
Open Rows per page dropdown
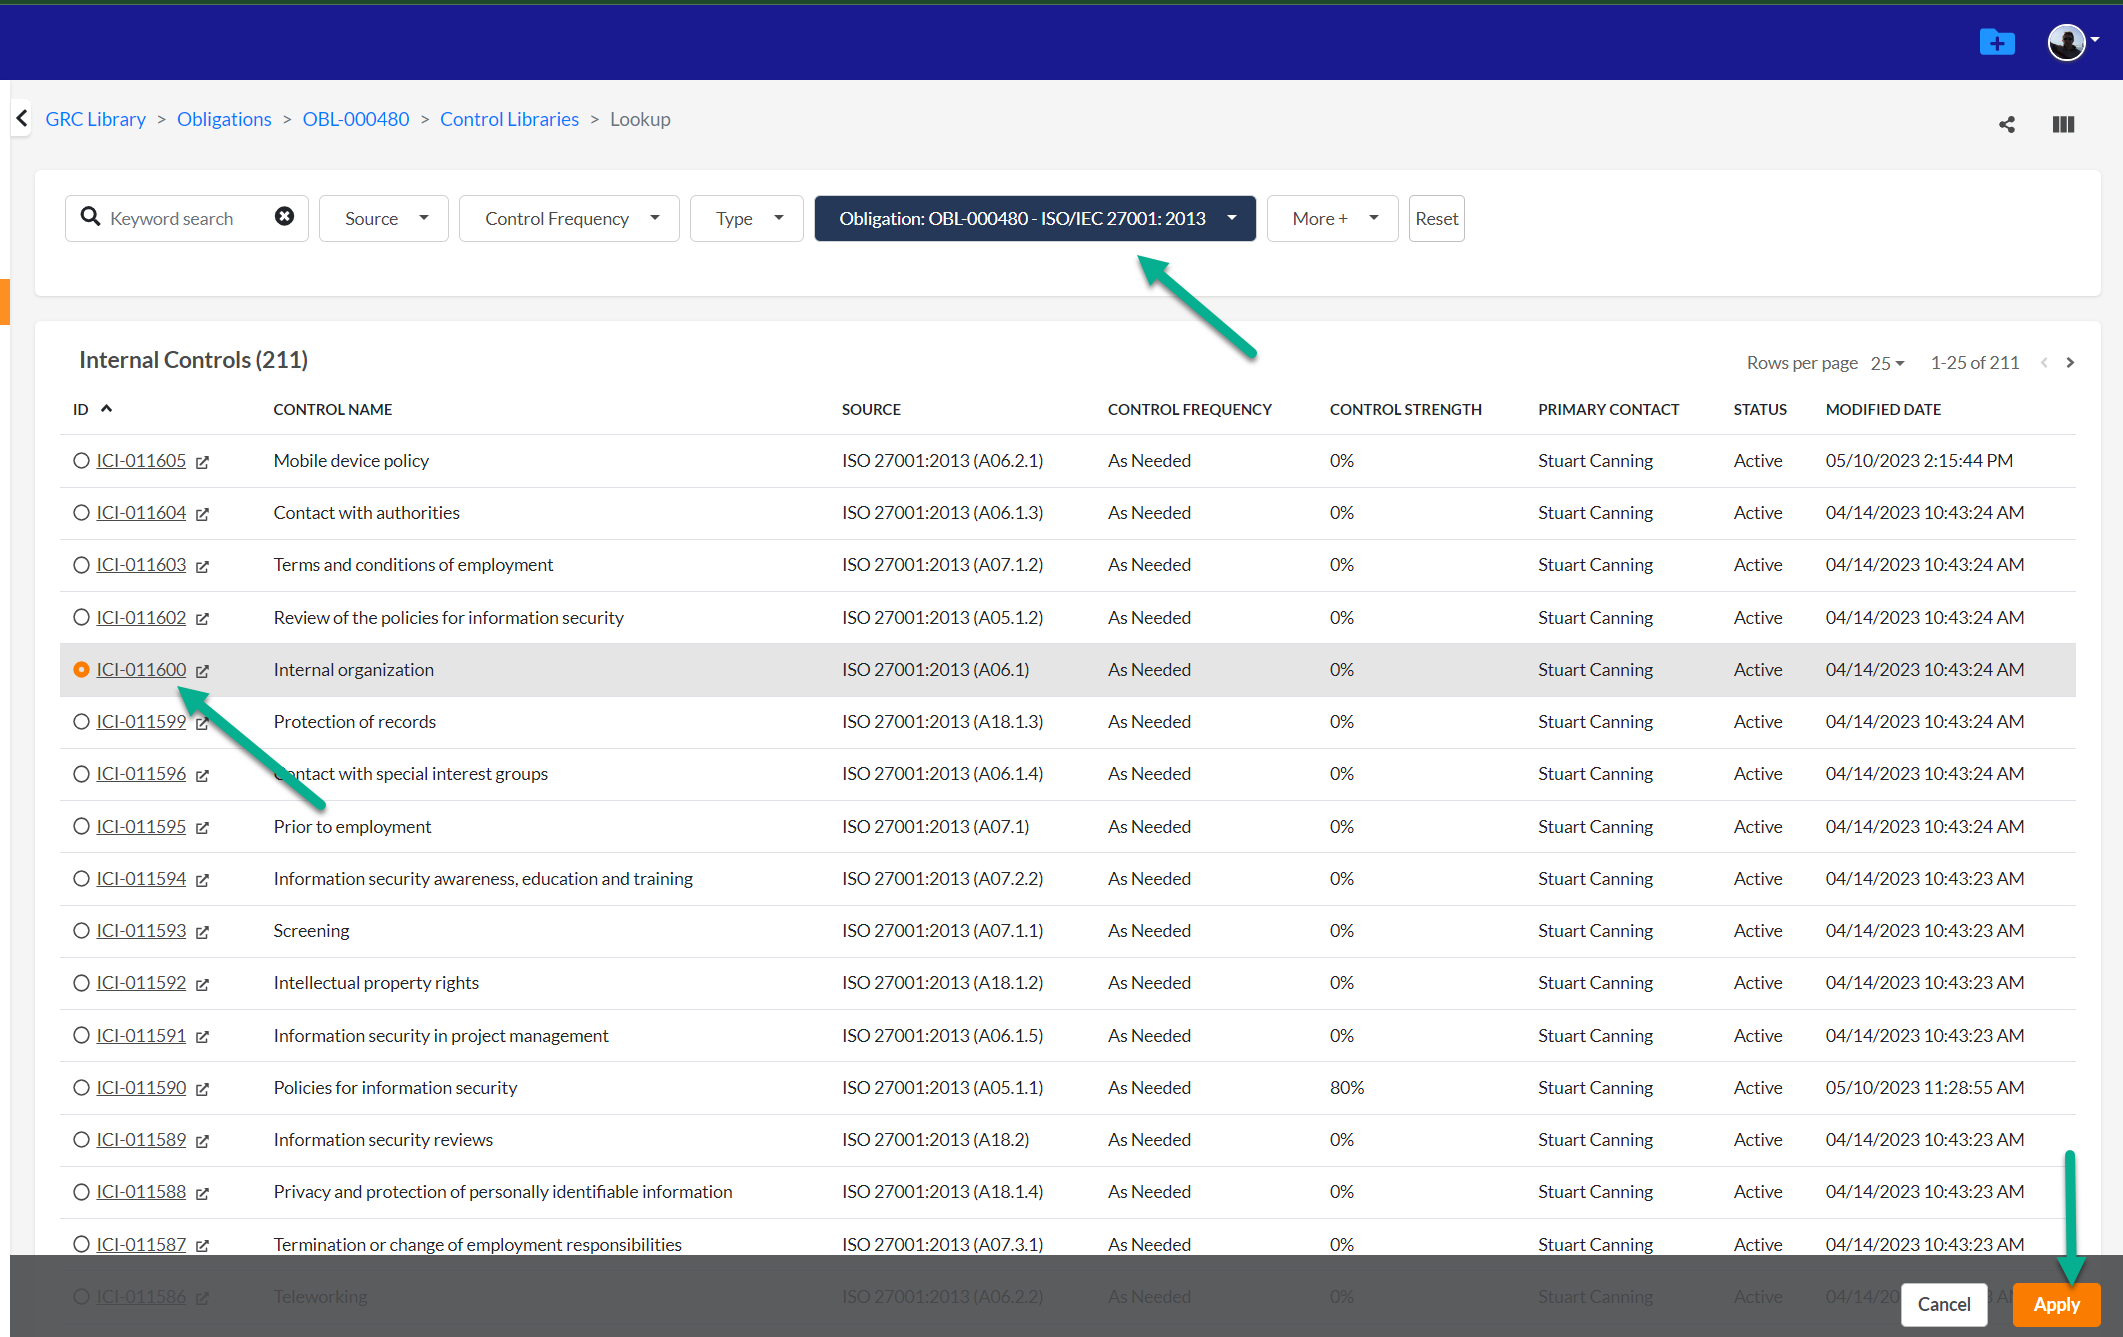pyautogui.click(x=1887, y=363)
